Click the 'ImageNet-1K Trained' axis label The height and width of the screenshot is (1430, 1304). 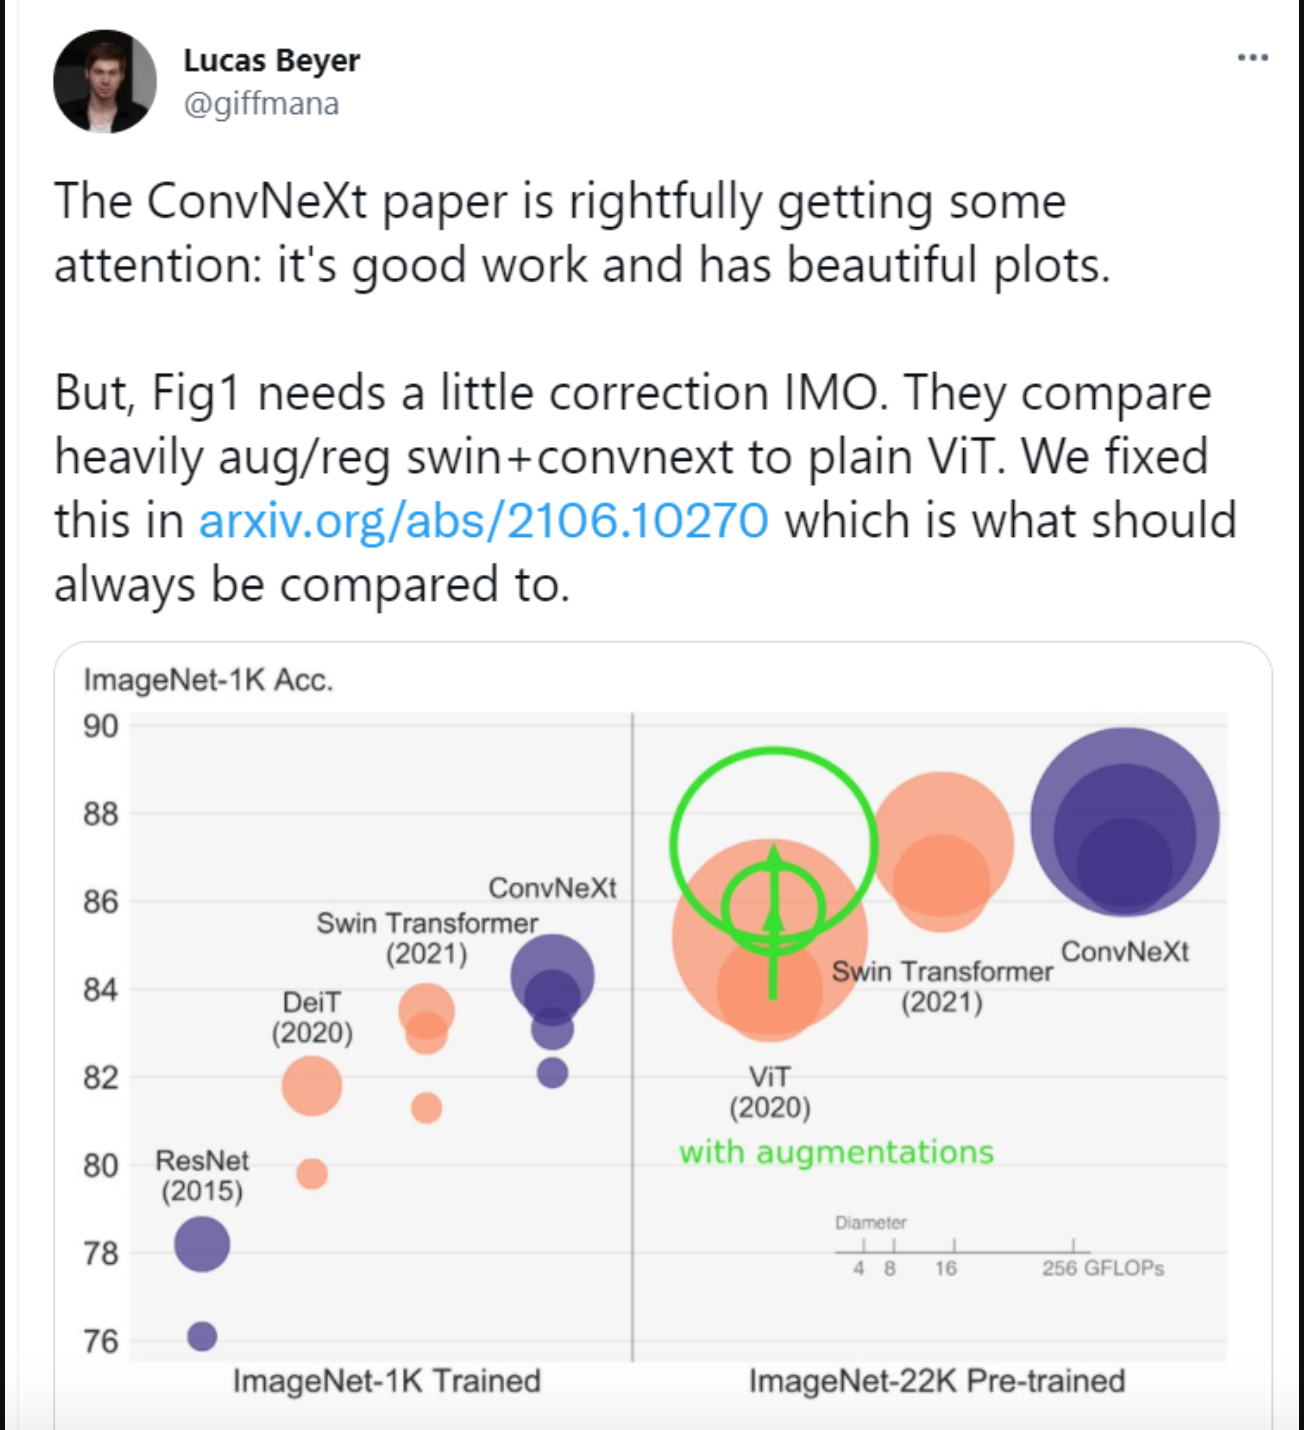pos(386,1381)
